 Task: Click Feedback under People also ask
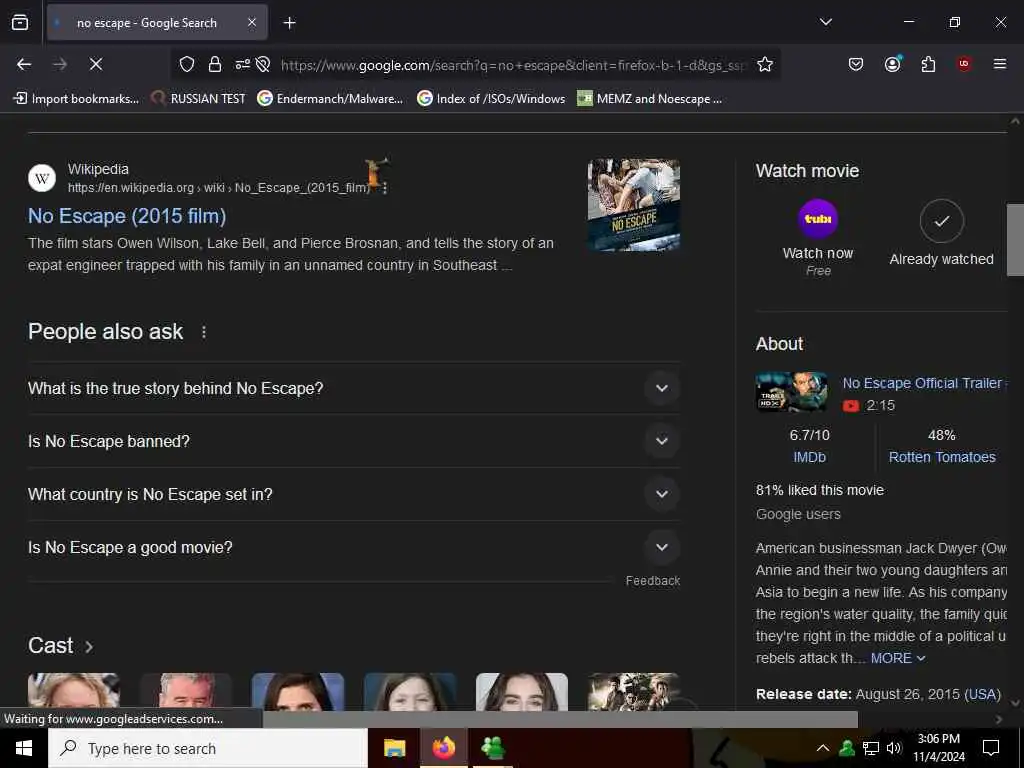[x=652, y=581]
